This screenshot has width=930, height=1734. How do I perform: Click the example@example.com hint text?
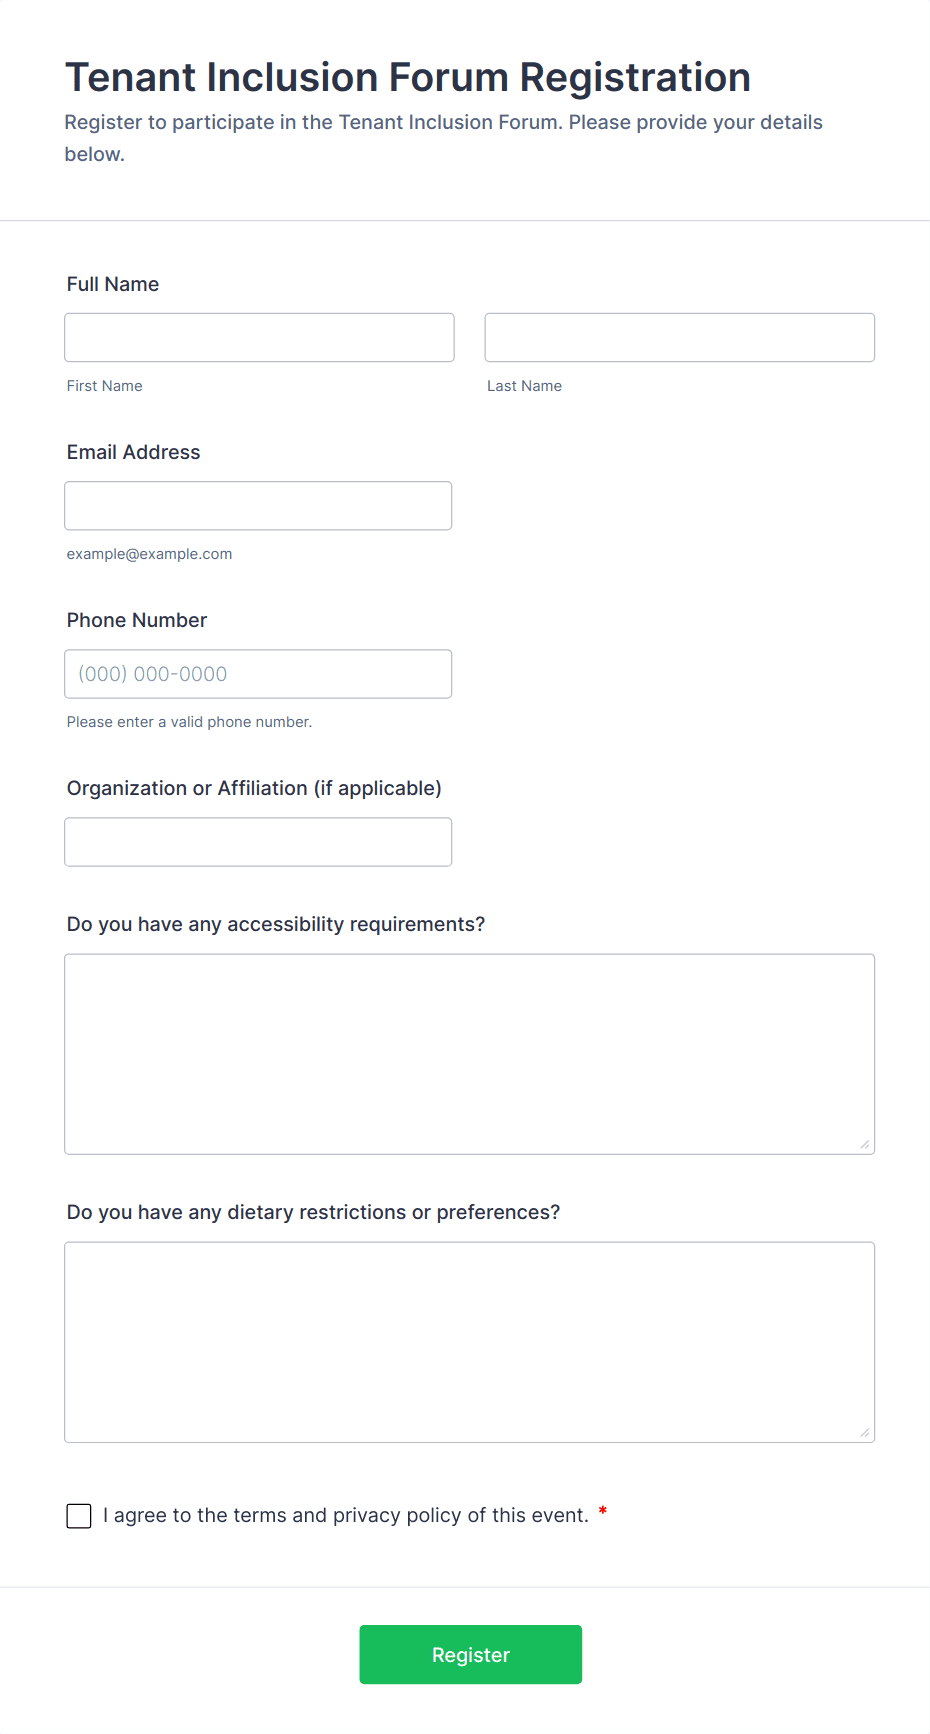click(x=150, y=554)
